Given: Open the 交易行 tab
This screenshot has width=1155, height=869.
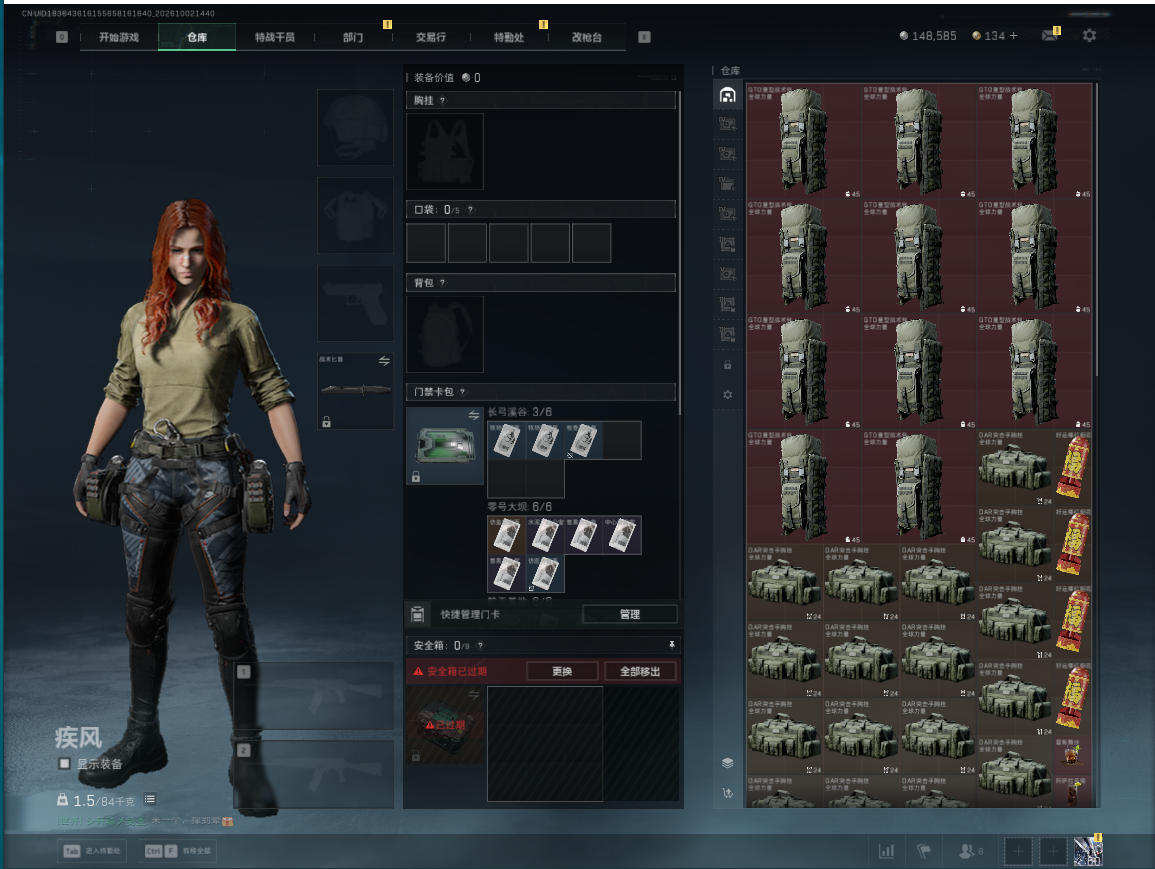Looking at the screenshot, I should click(431, 37).
